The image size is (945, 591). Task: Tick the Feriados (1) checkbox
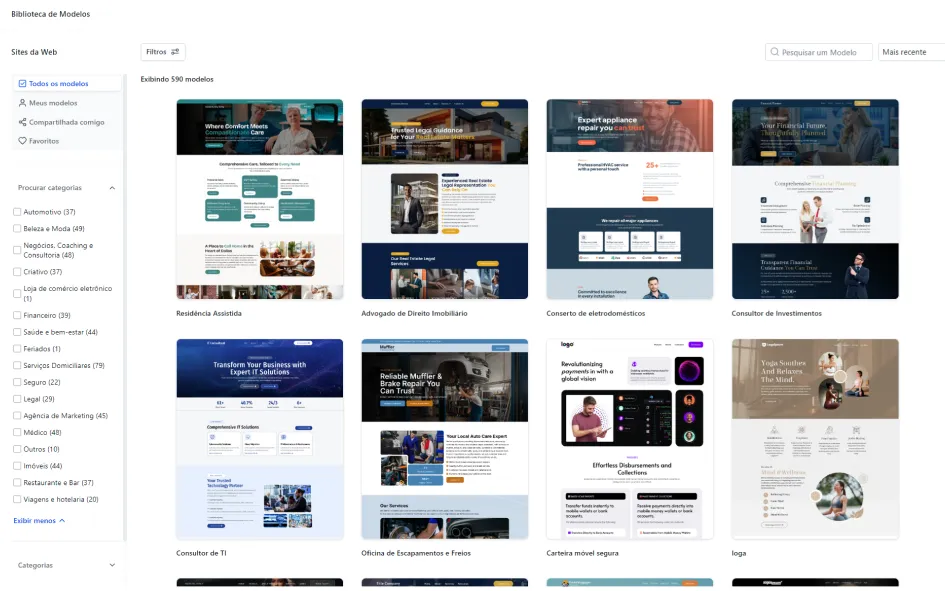pyautogui.click(x=17, y=348)
